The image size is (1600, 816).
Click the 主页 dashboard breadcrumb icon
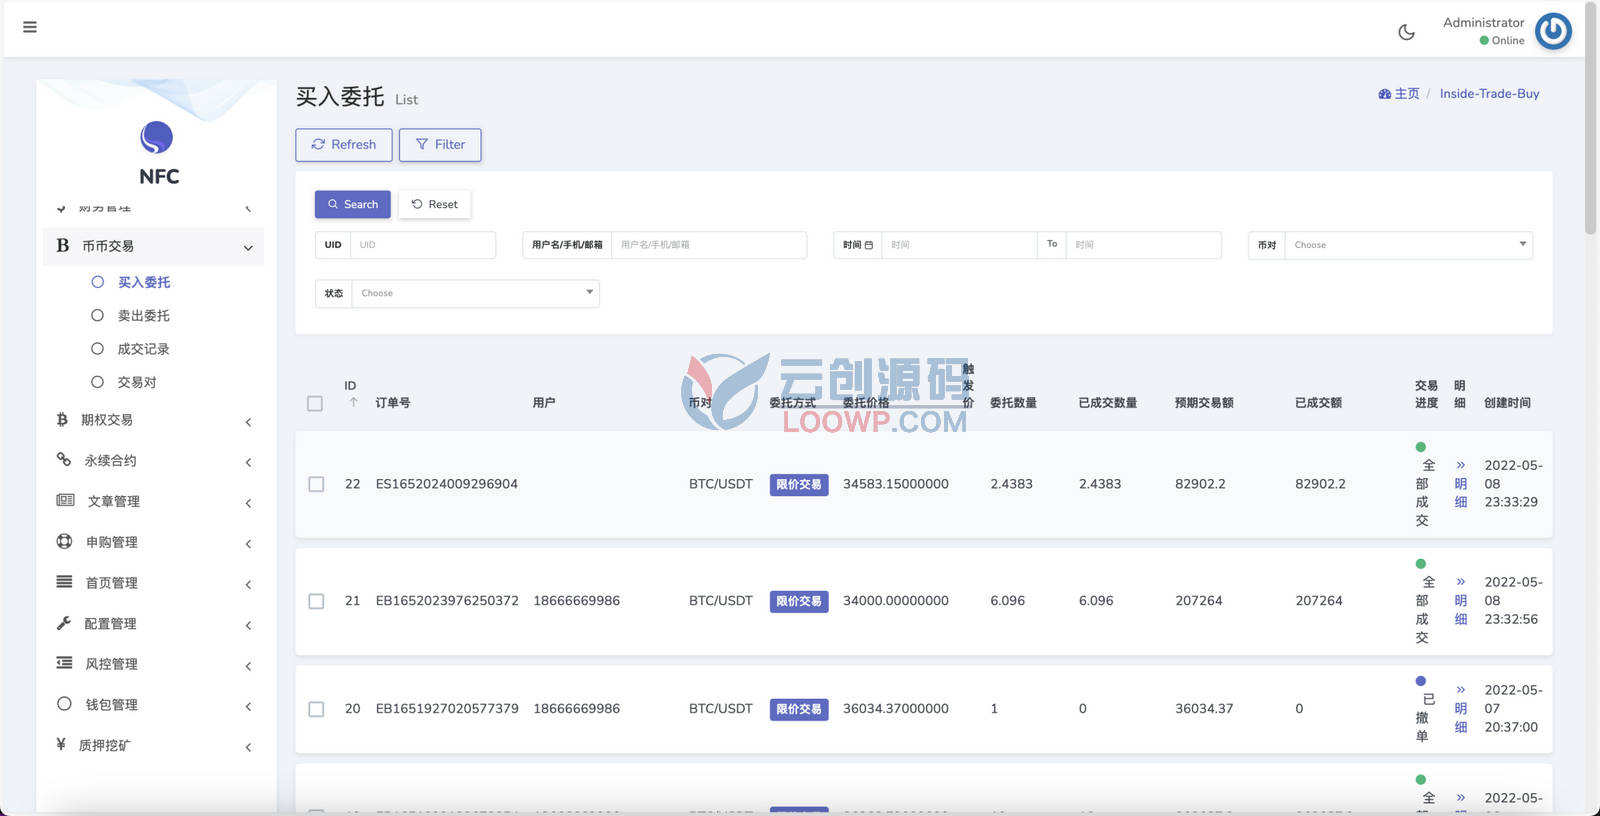(x=1385, y=94)
